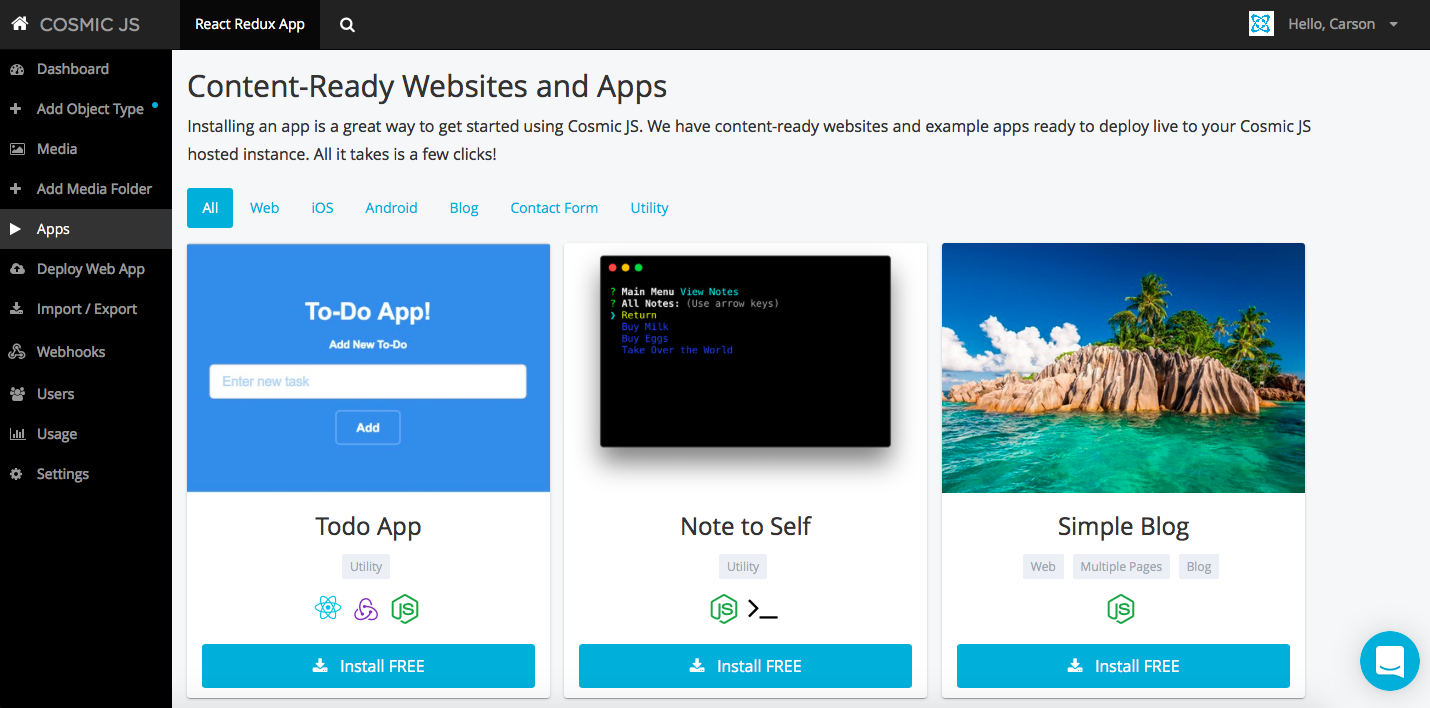
Task: Click the Media image icon in the sidebar
Action: click(17, 149)
